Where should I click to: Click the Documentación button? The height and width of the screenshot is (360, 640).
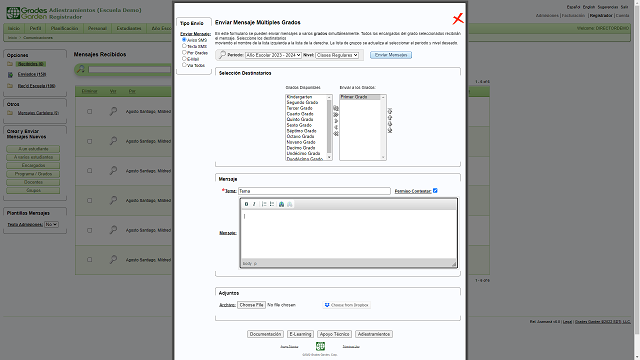point(265,334)
